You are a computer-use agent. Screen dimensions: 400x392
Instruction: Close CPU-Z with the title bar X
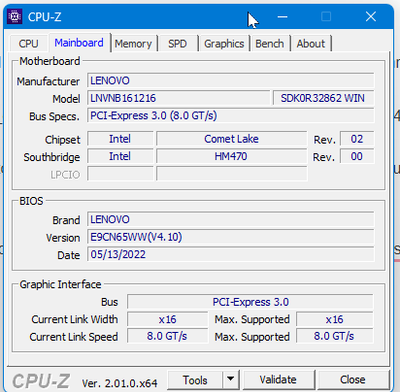click(x=371, y=16)
